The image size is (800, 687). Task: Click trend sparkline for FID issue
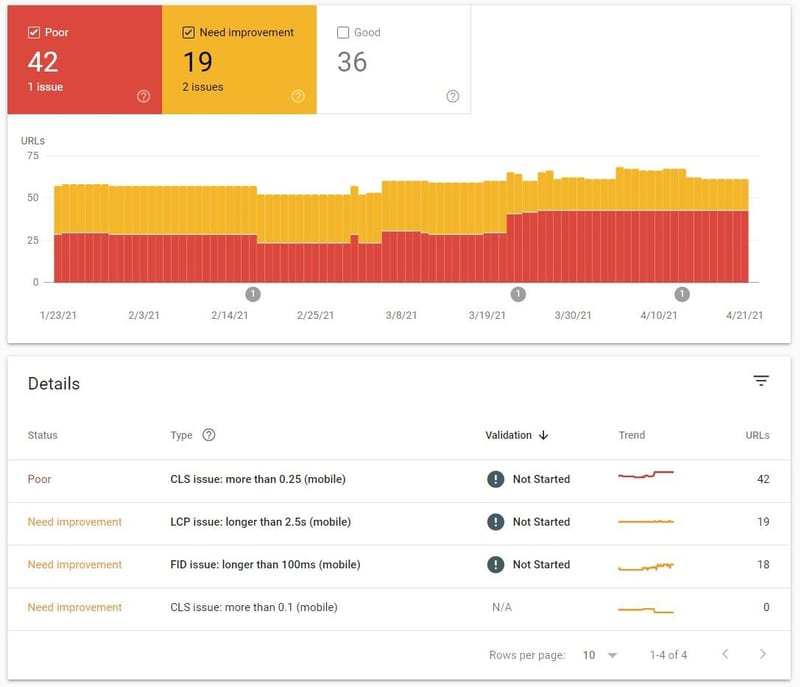coord(646,566)
